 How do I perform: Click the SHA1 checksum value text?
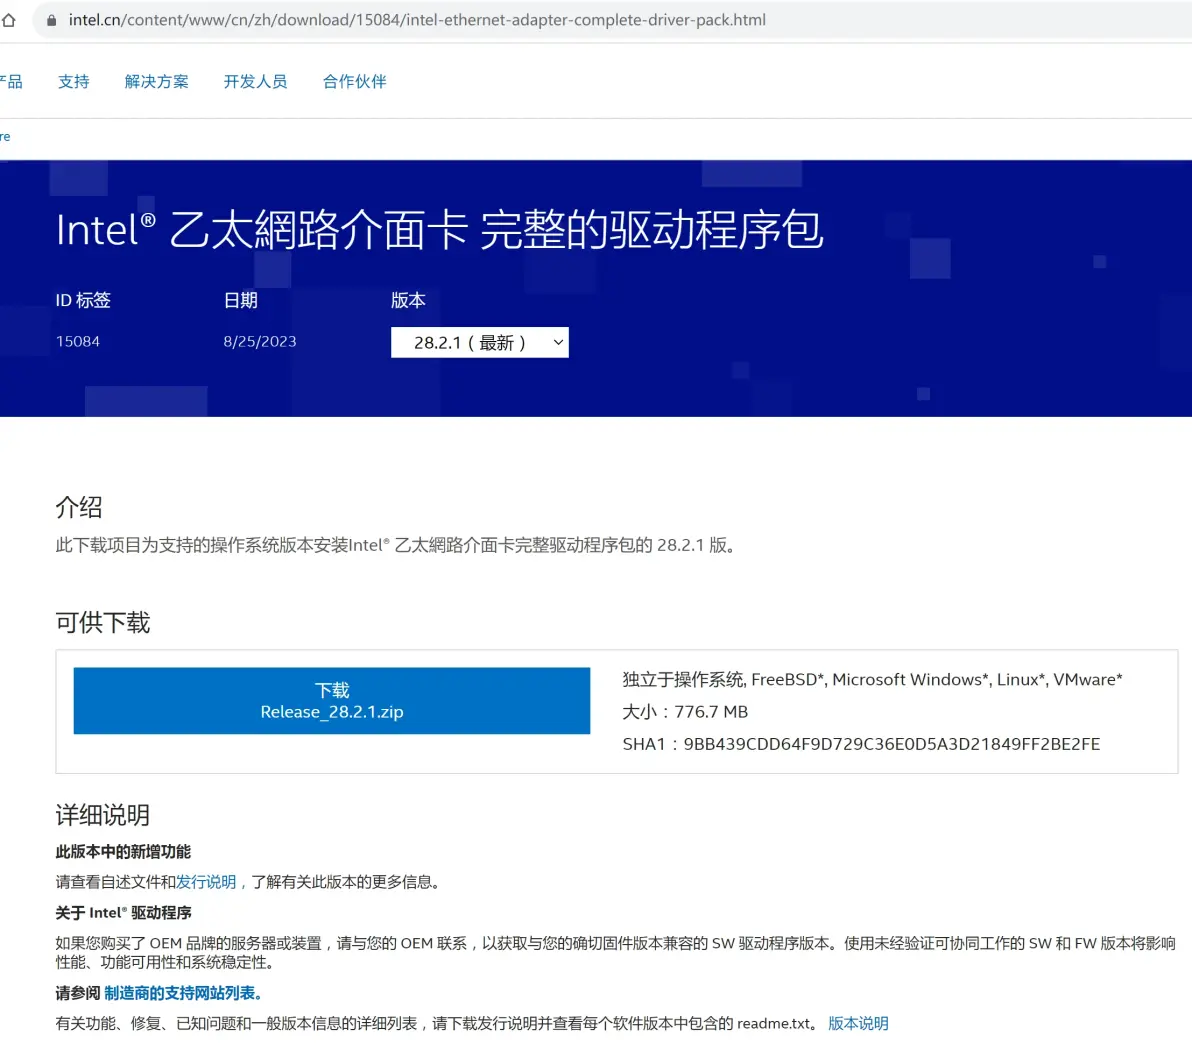coord(891,744)
